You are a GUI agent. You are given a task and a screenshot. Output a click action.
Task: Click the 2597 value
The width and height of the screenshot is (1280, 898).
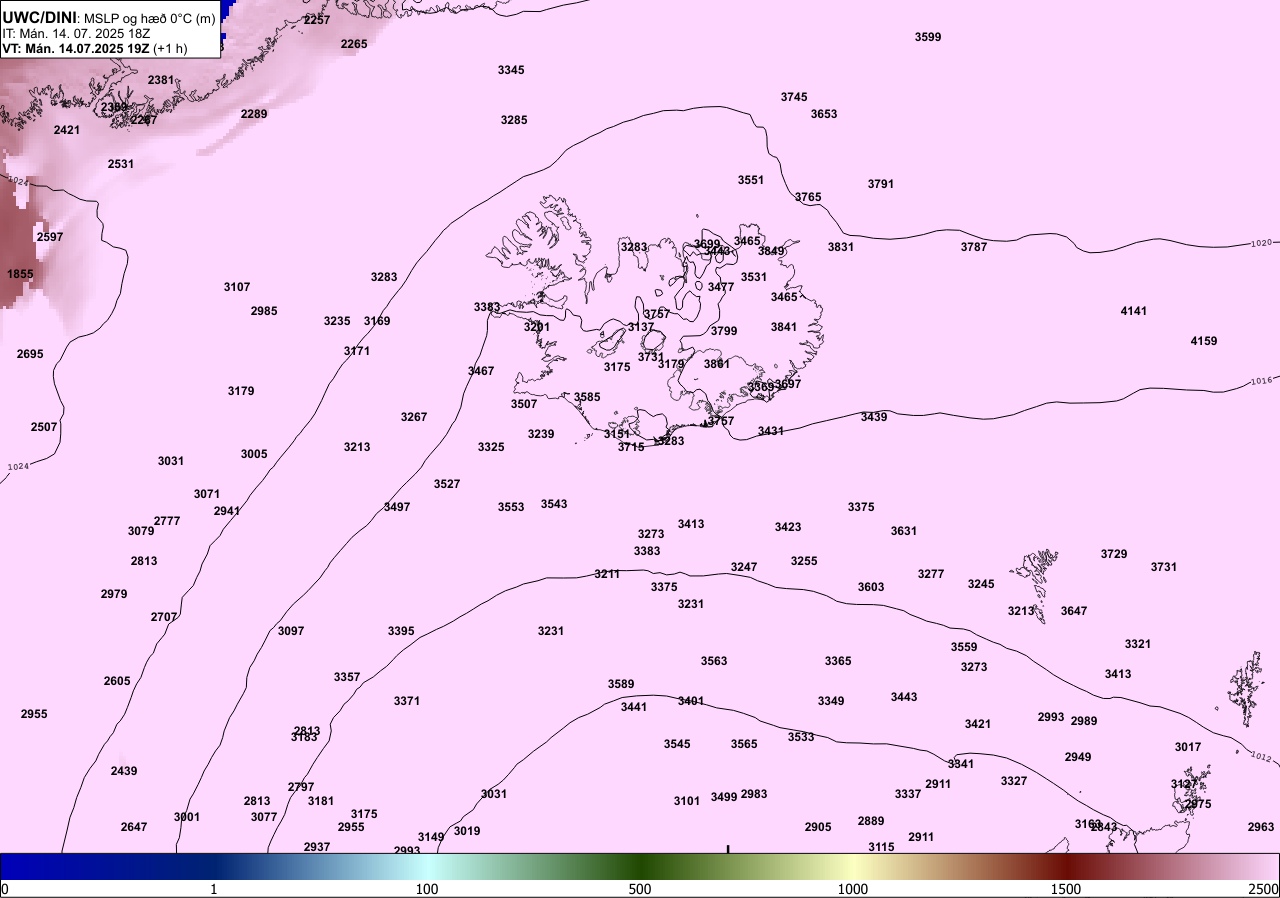[50, 237]
